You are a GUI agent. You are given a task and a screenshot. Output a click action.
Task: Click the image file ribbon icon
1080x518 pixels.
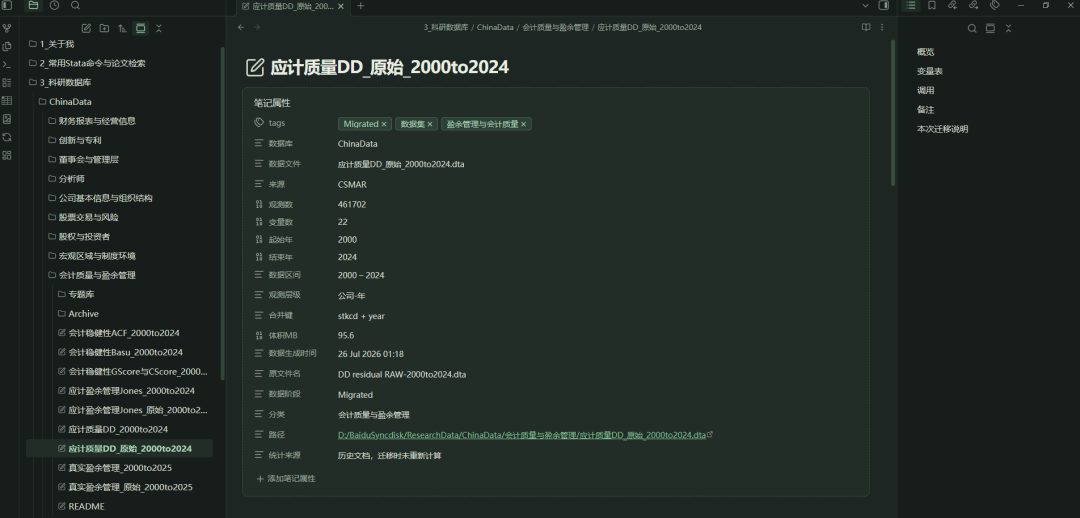(x=7, y=118)
